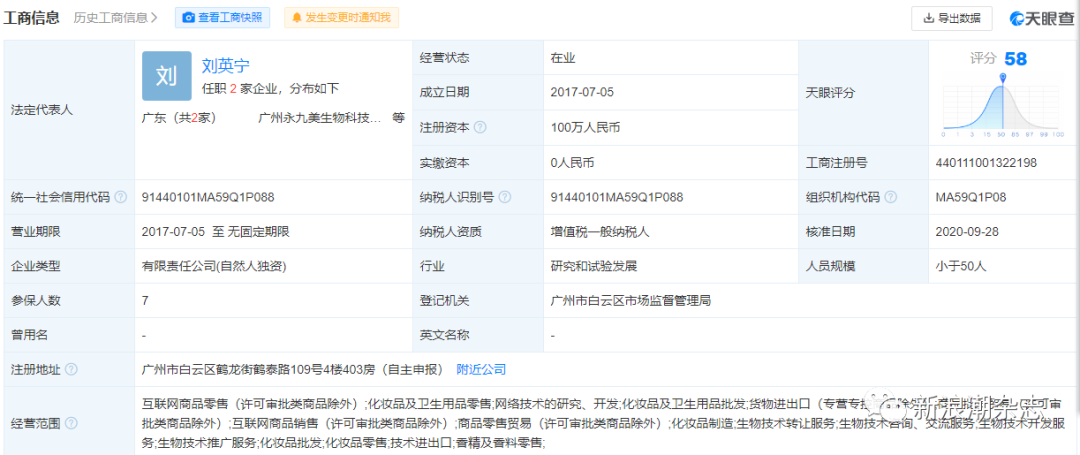
Task: Click 成立日期 value 2017-07-05
Action: tap(583, 92)
